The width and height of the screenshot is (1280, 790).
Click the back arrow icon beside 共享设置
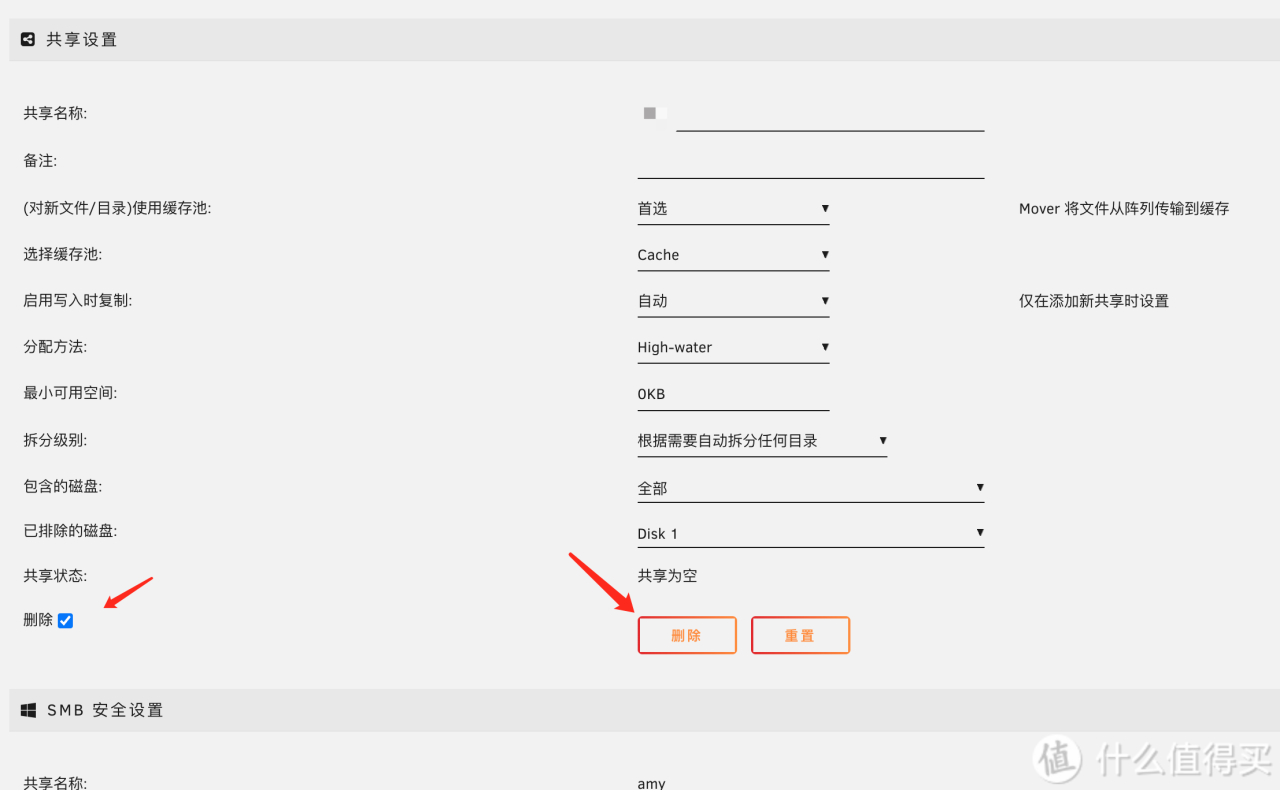pyautogui.click(x=26, y=39)
